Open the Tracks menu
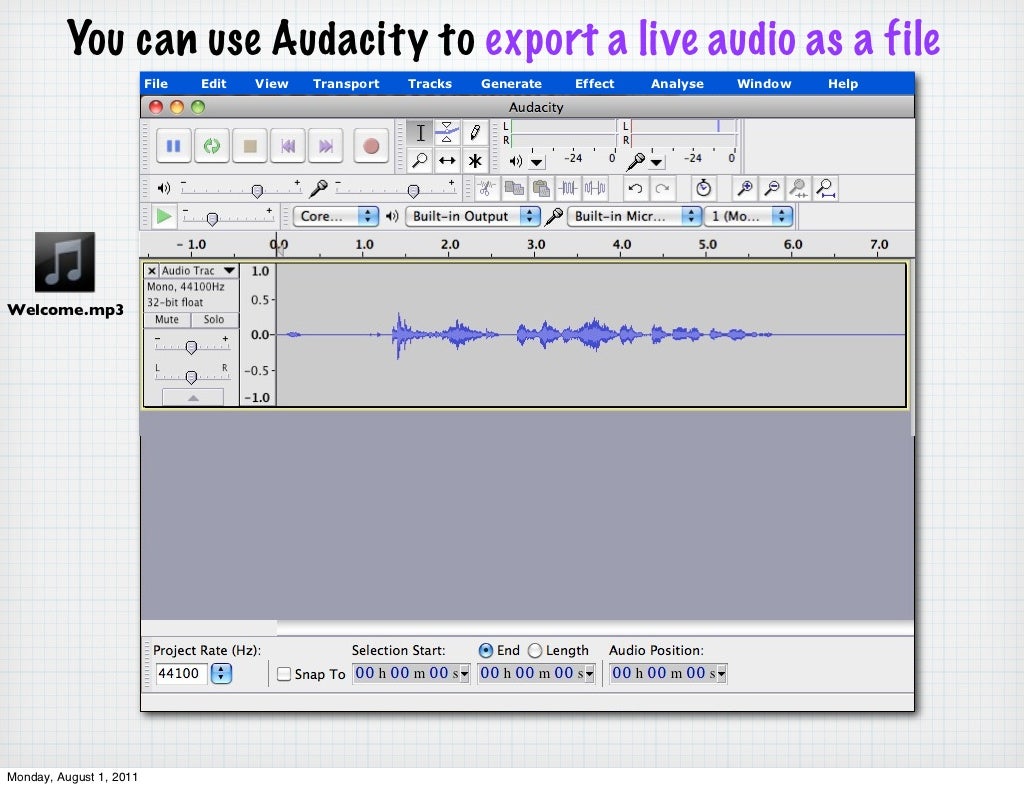Screen dimensions: 1024x788 tap(430, 84)
